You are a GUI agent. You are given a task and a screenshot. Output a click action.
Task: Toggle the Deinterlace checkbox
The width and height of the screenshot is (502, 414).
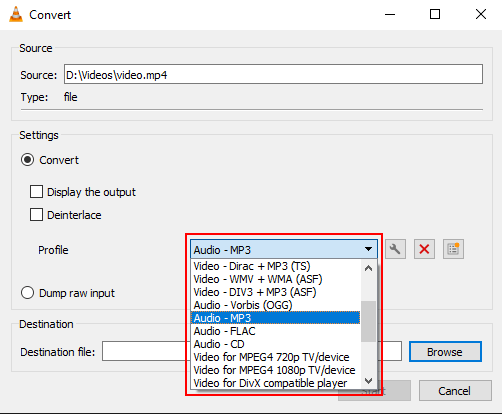pyautogui.click(x=36, y=215)
